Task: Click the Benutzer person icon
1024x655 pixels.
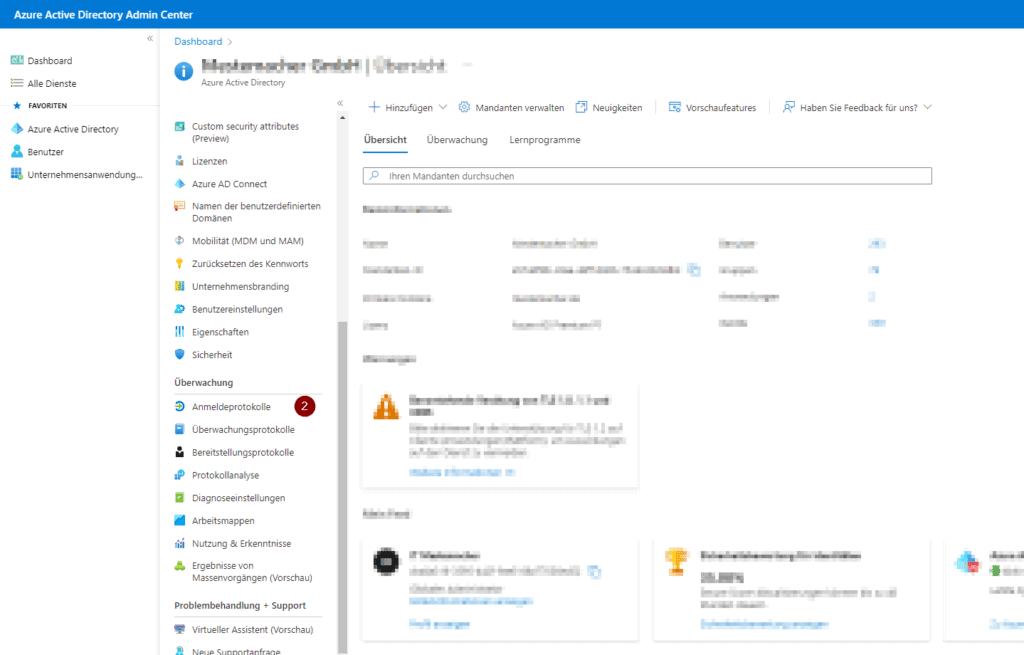Action: (x=17, y=152)
